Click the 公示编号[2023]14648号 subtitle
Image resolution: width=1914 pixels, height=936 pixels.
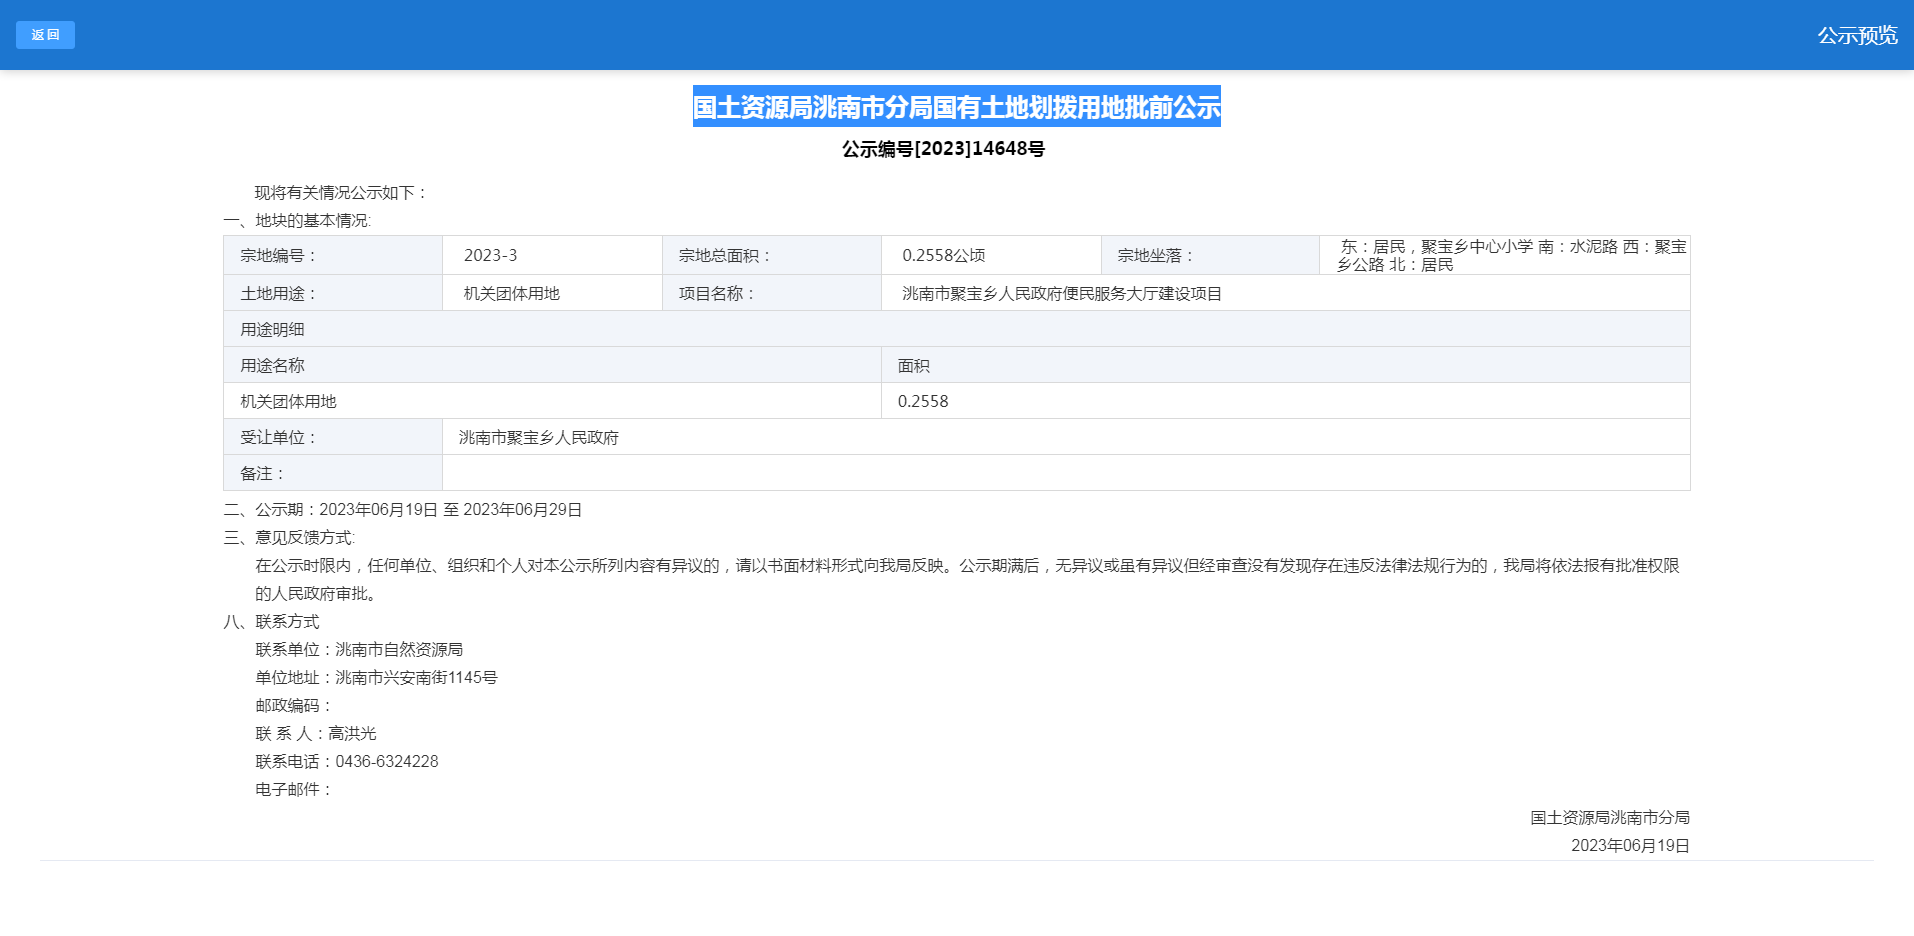tap(943, 149)
